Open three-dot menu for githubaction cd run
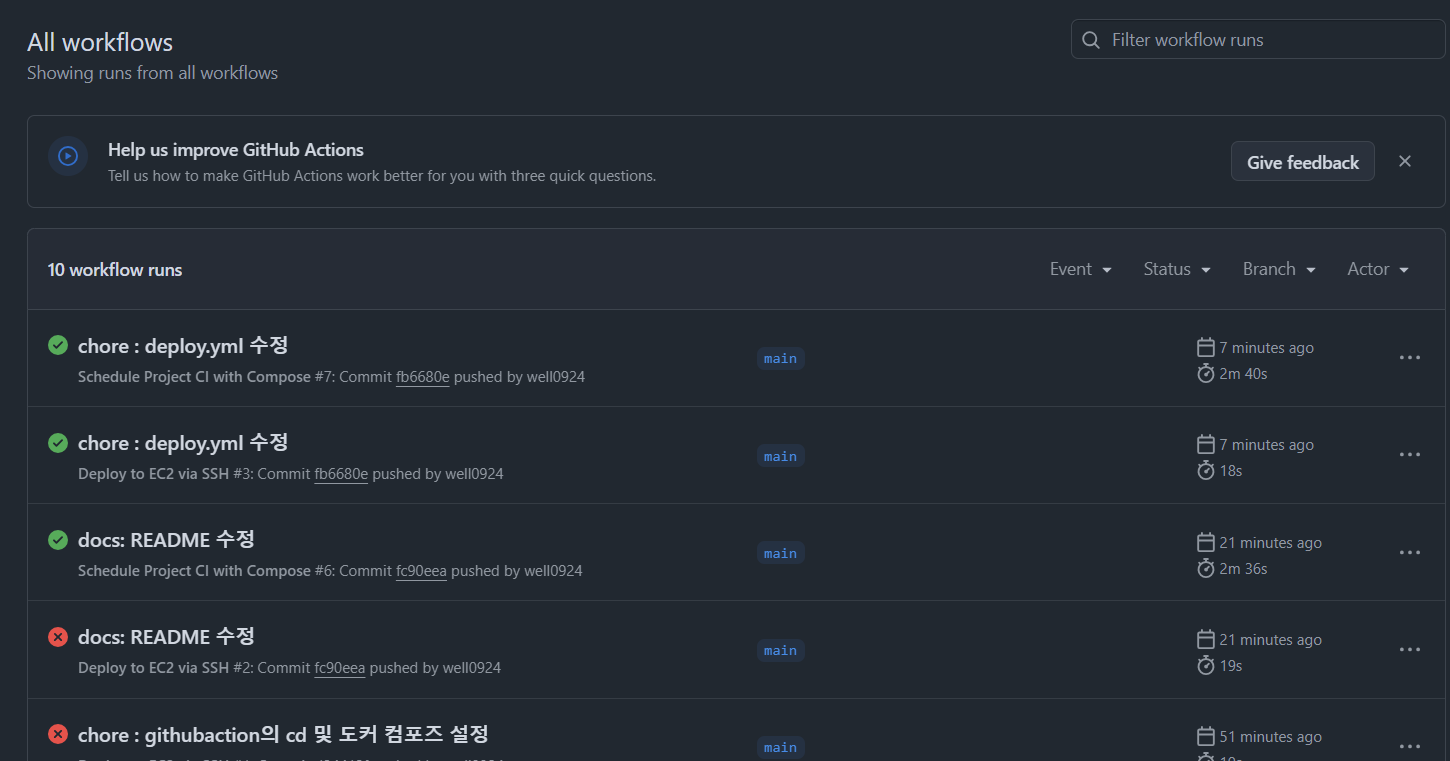 pos(1410,746)
